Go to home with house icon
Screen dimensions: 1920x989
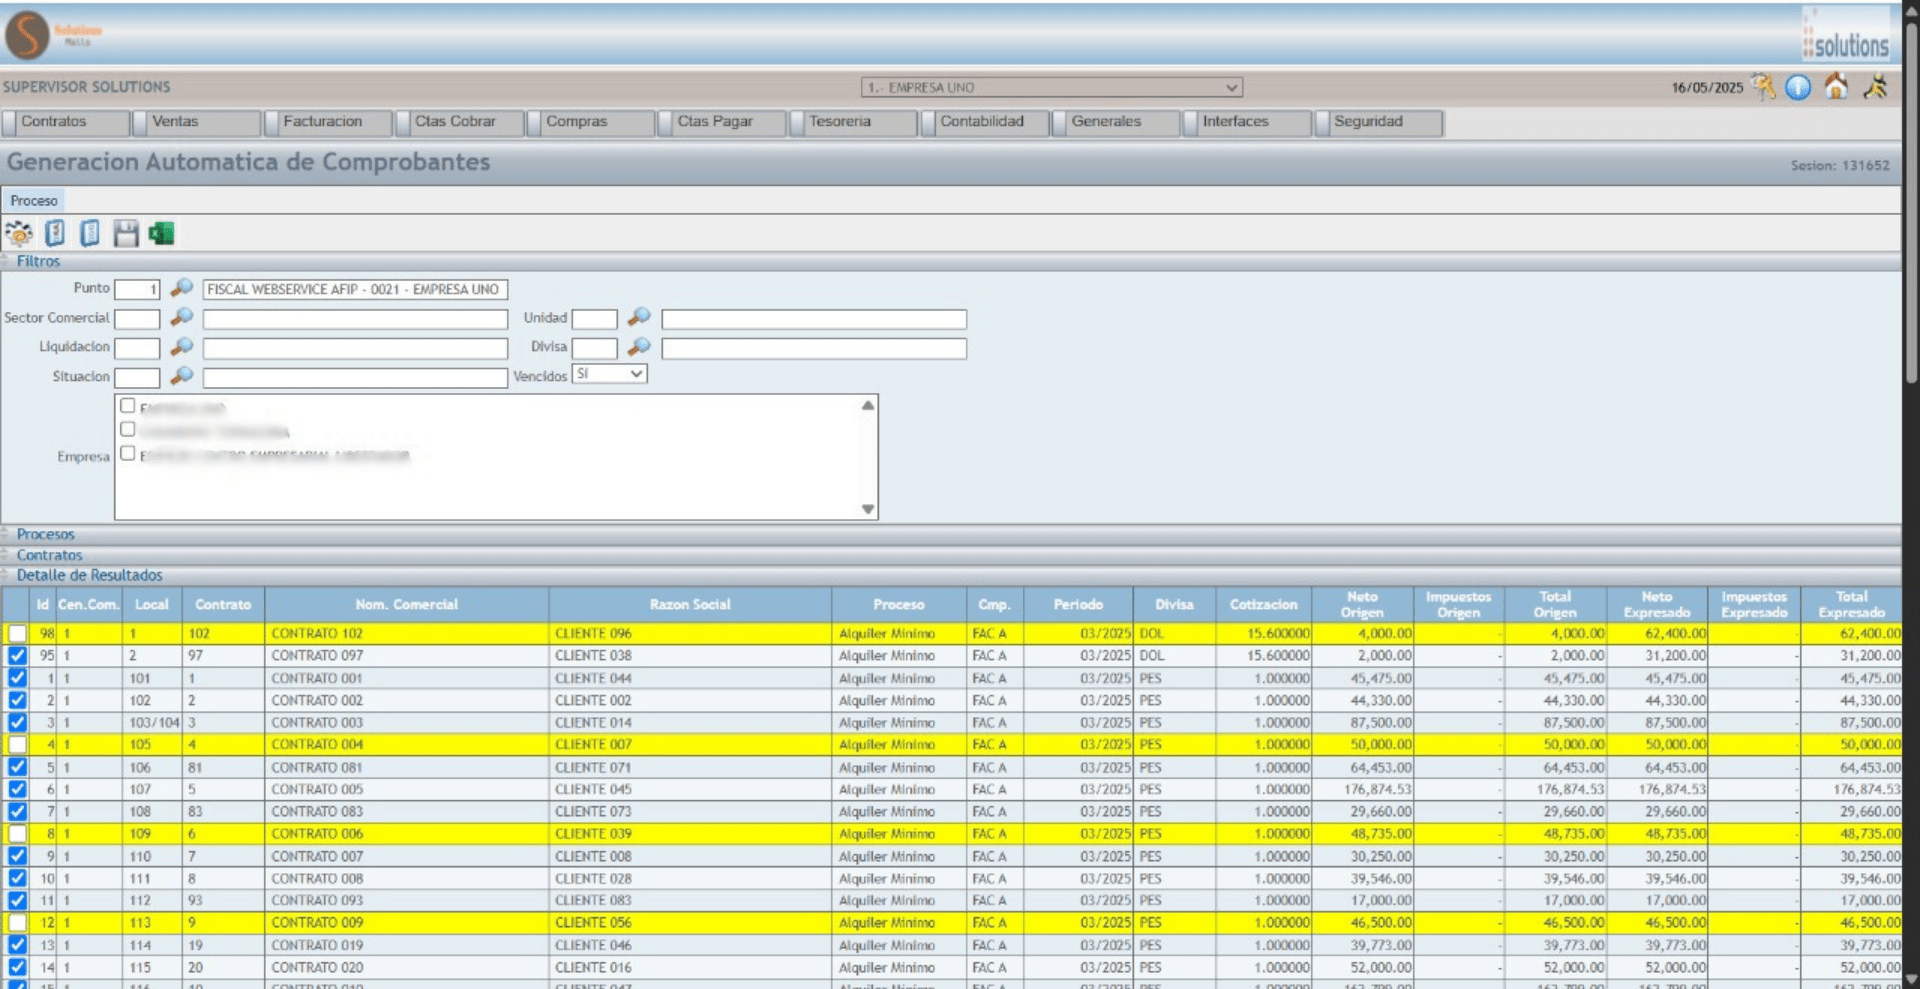point(1836,87)
